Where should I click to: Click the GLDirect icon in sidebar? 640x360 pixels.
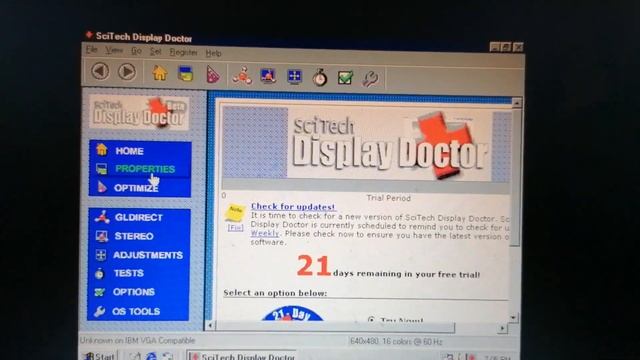tap(102, 217)
